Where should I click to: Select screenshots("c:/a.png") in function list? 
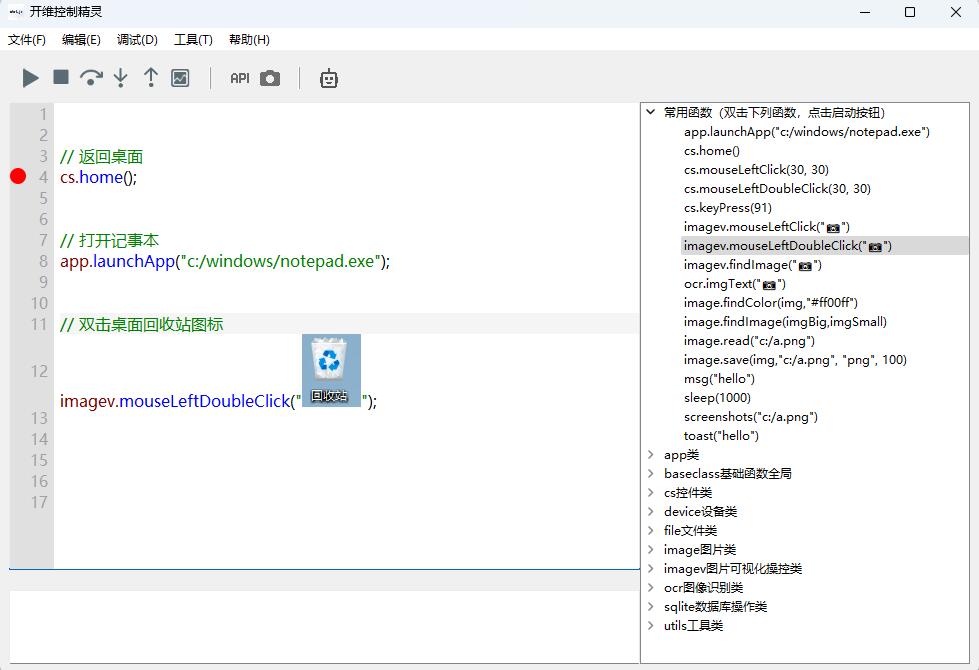750,416
